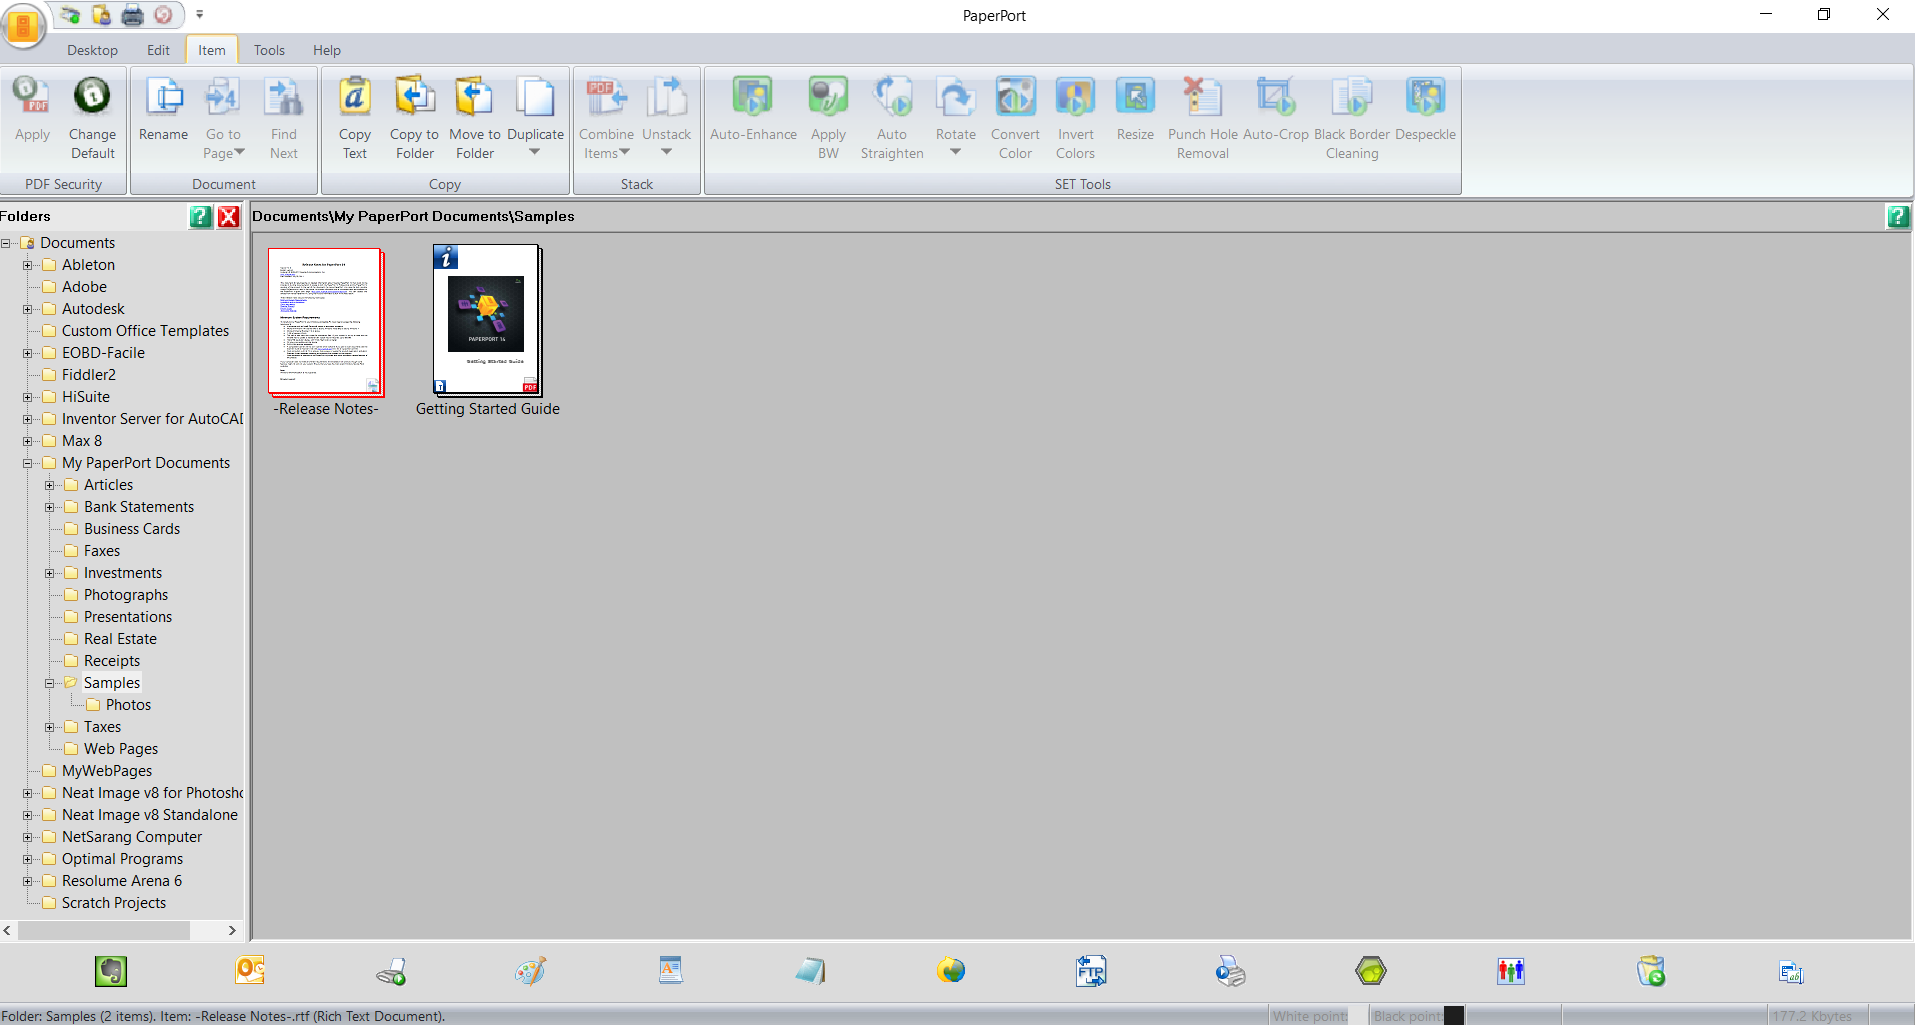Open the Duplicate dropdown arrow
This screenshot has height=1025, width=1915.
tap(535, 152)
